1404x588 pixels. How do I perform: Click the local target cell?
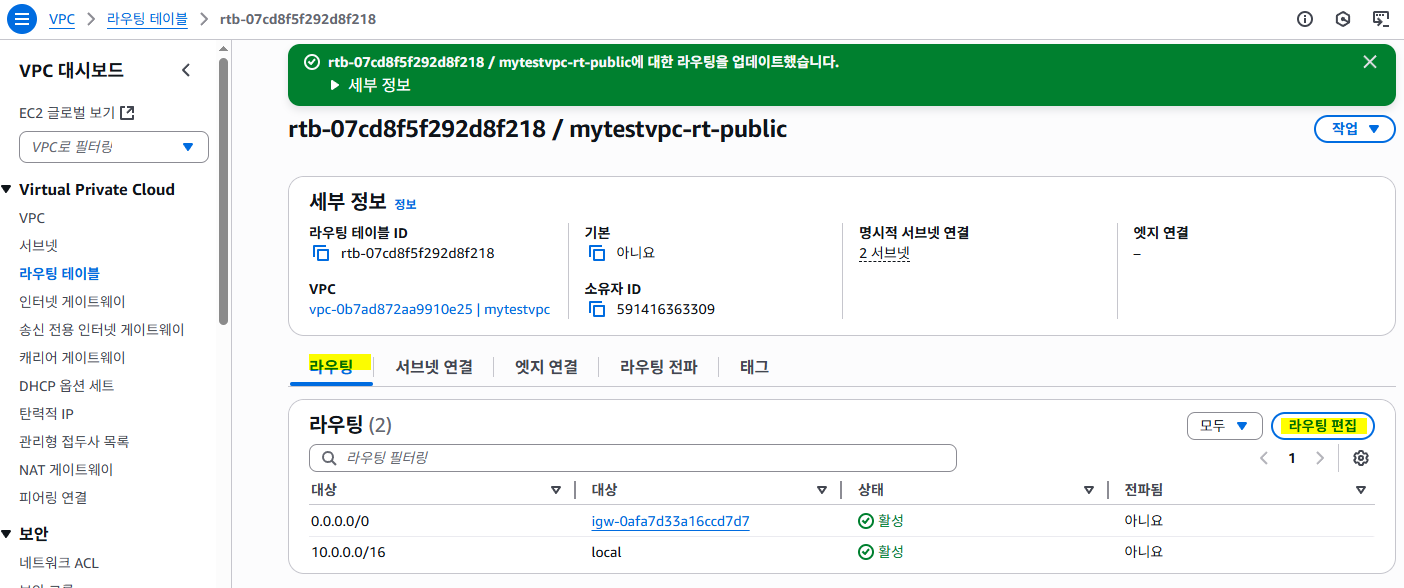(606, 552)
